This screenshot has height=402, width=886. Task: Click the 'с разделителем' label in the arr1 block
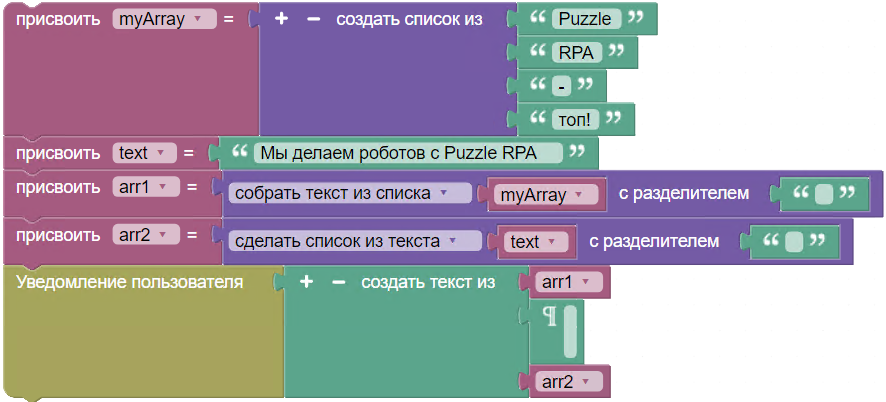click(684, 193)
